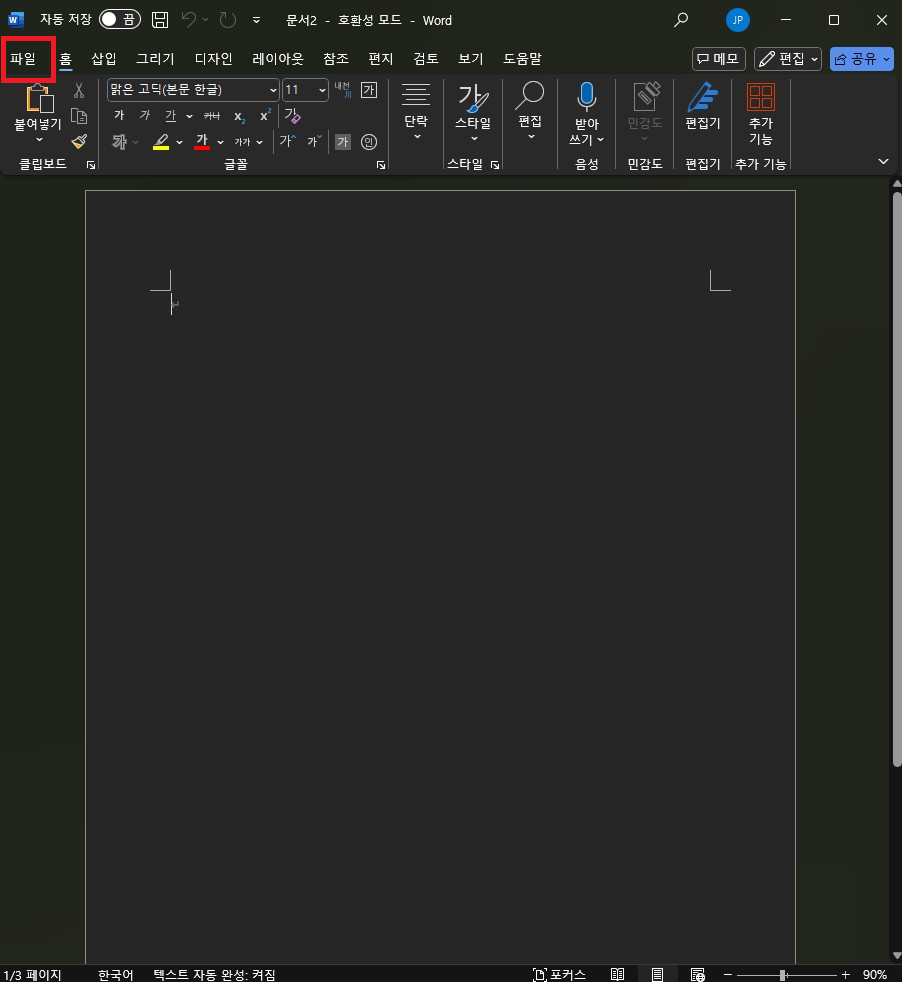902x982 pixels.
Task: Click the Comments (메모) button
Action: [x=718, y=59]
